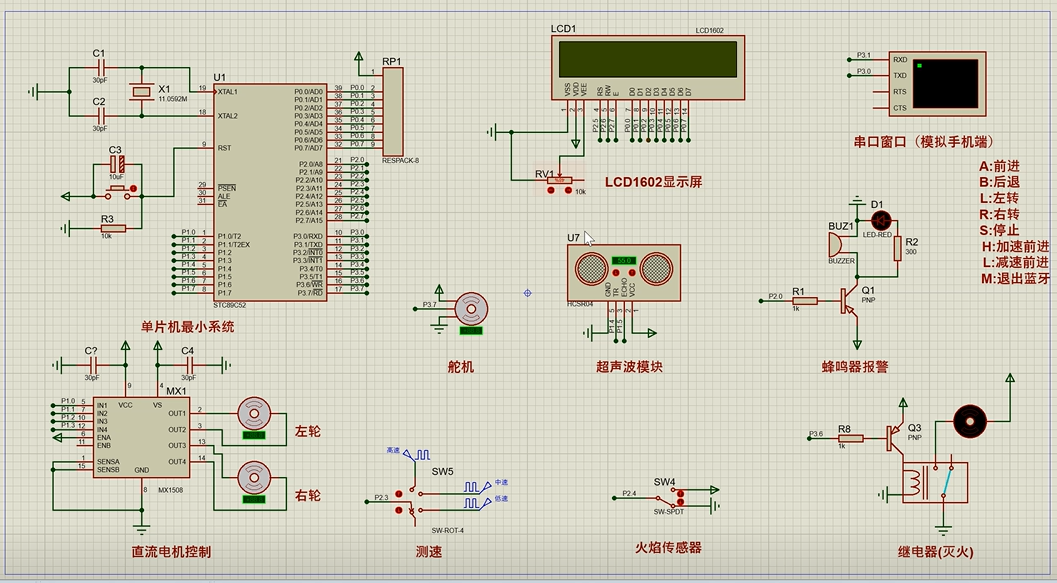
Task: Click the STC89C52 microcontroller U1 chip
Action: (x=269, y=190)
